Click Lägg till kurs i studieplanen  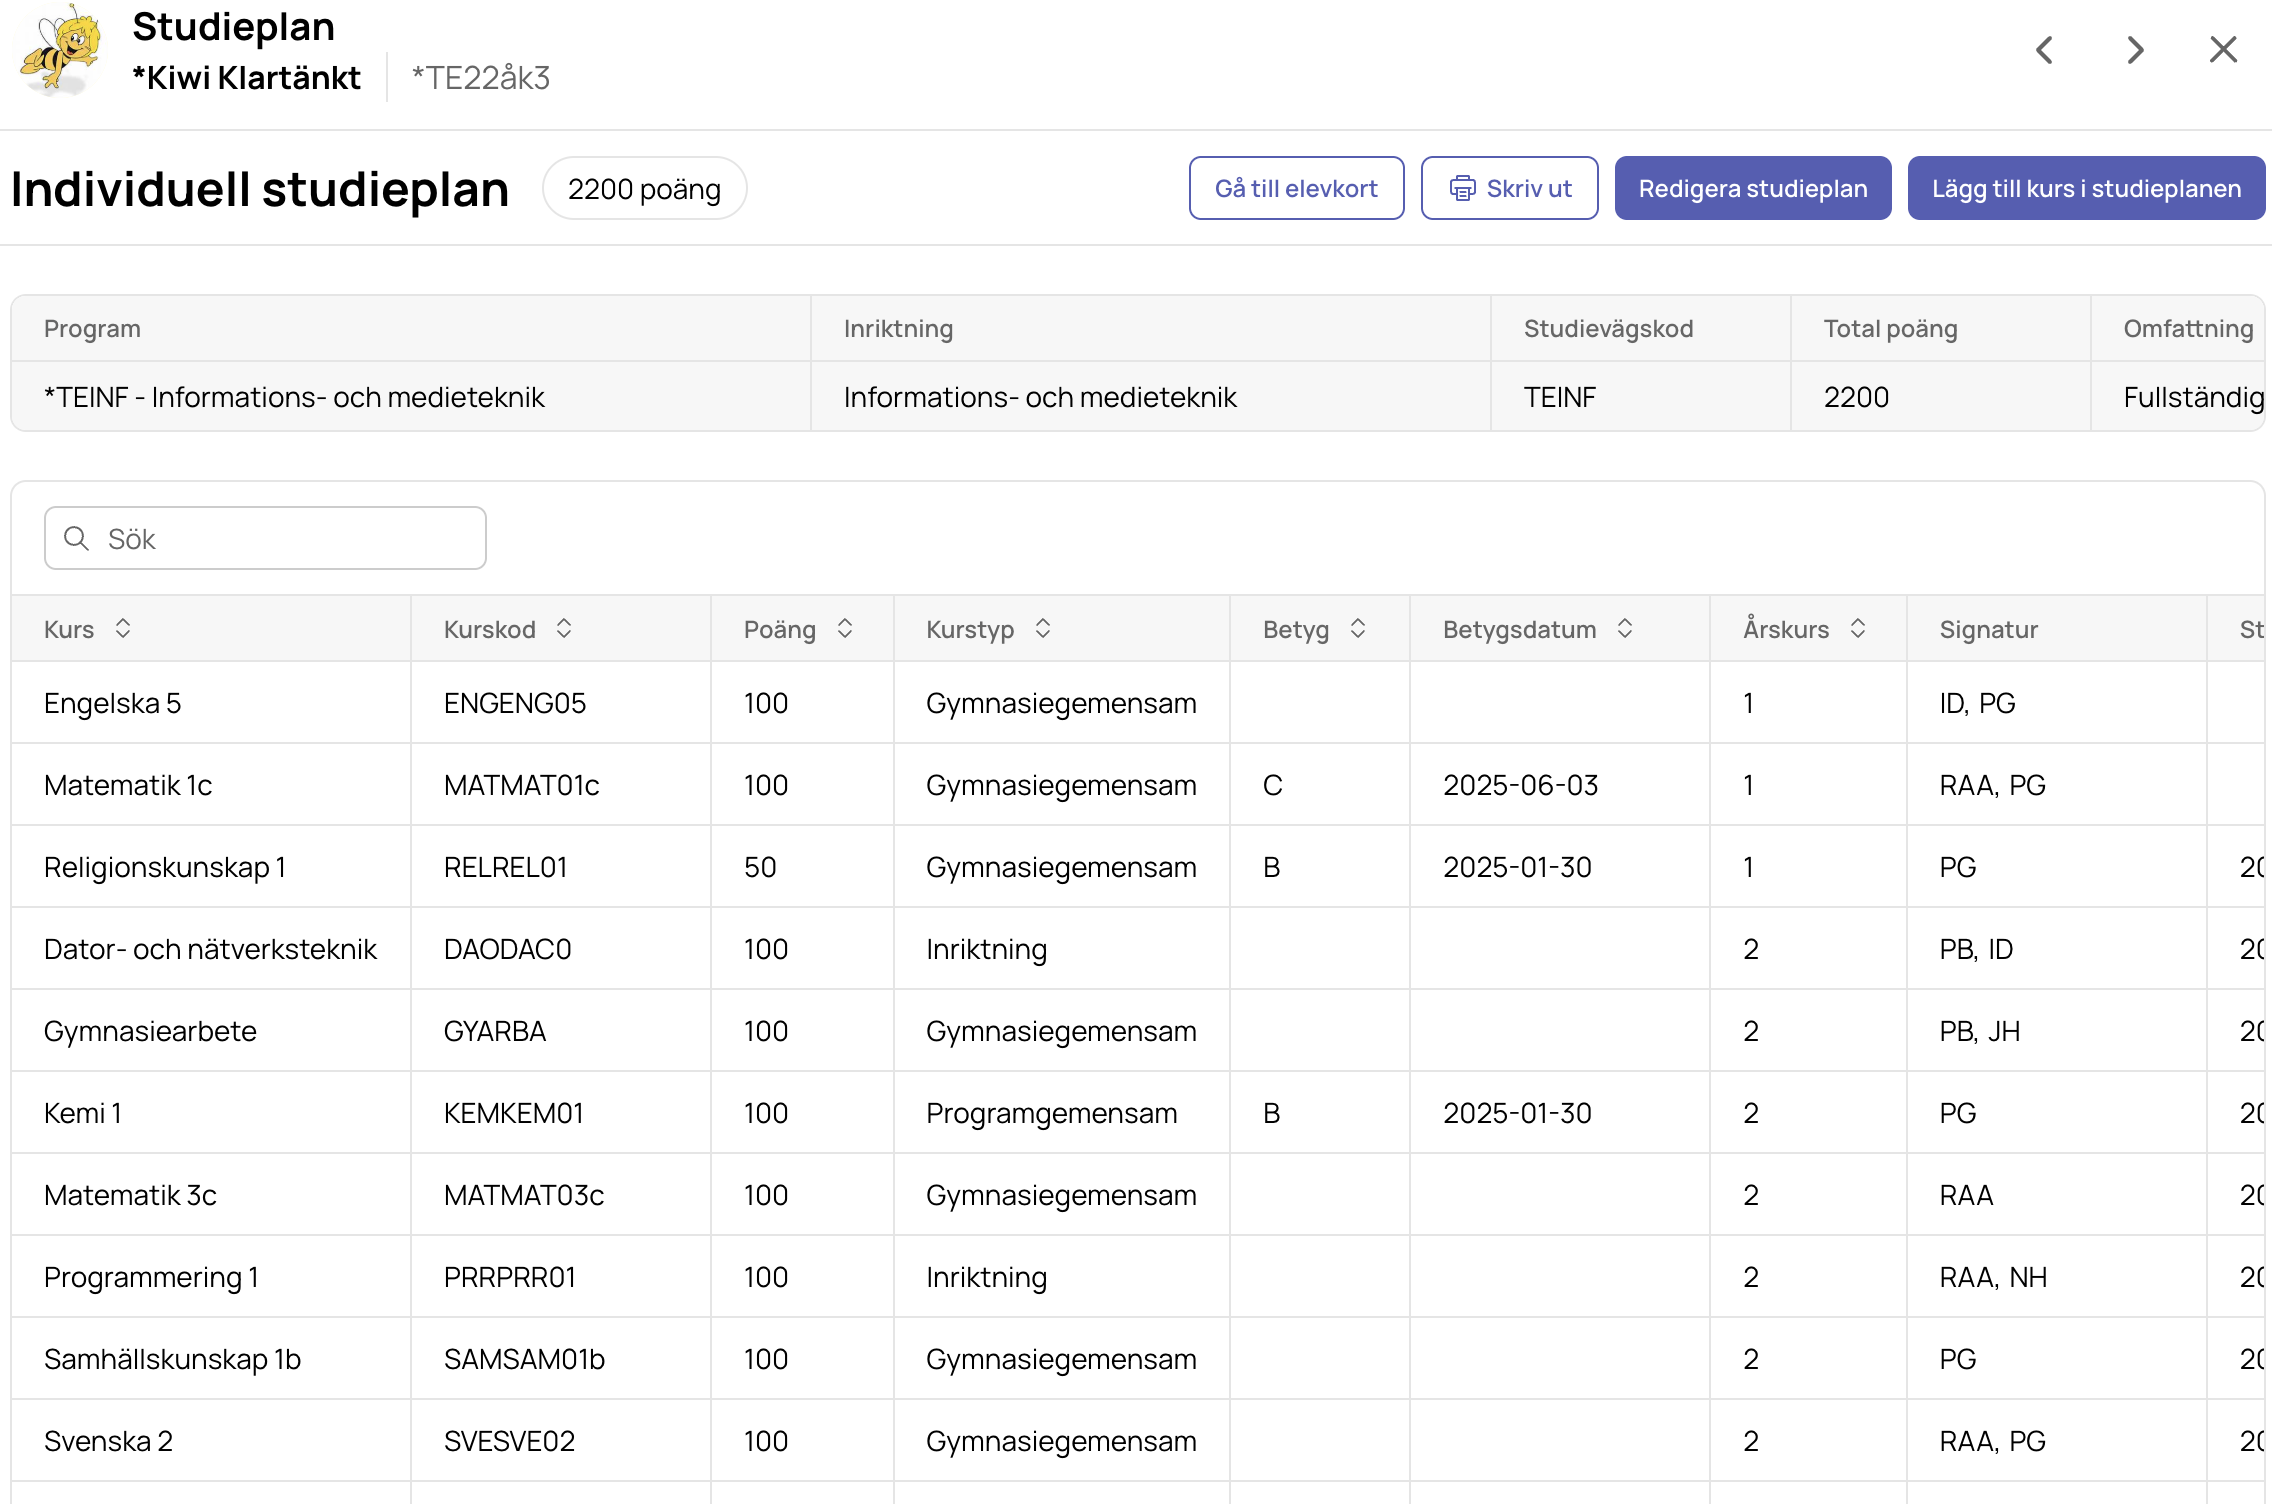pyautogui.click(x=2086, y=188)
